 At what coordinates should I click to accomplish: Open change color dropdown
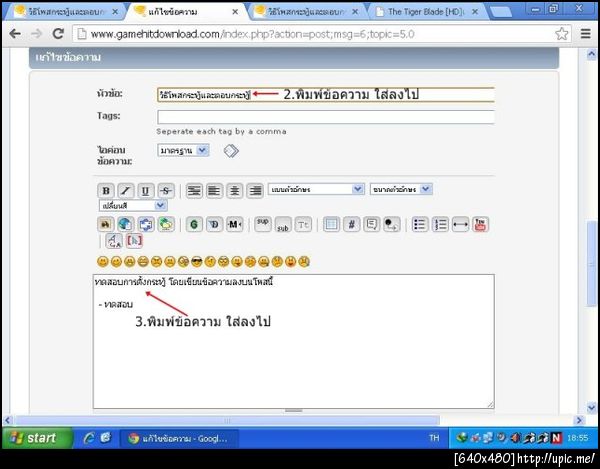click(x=133, y=205)
